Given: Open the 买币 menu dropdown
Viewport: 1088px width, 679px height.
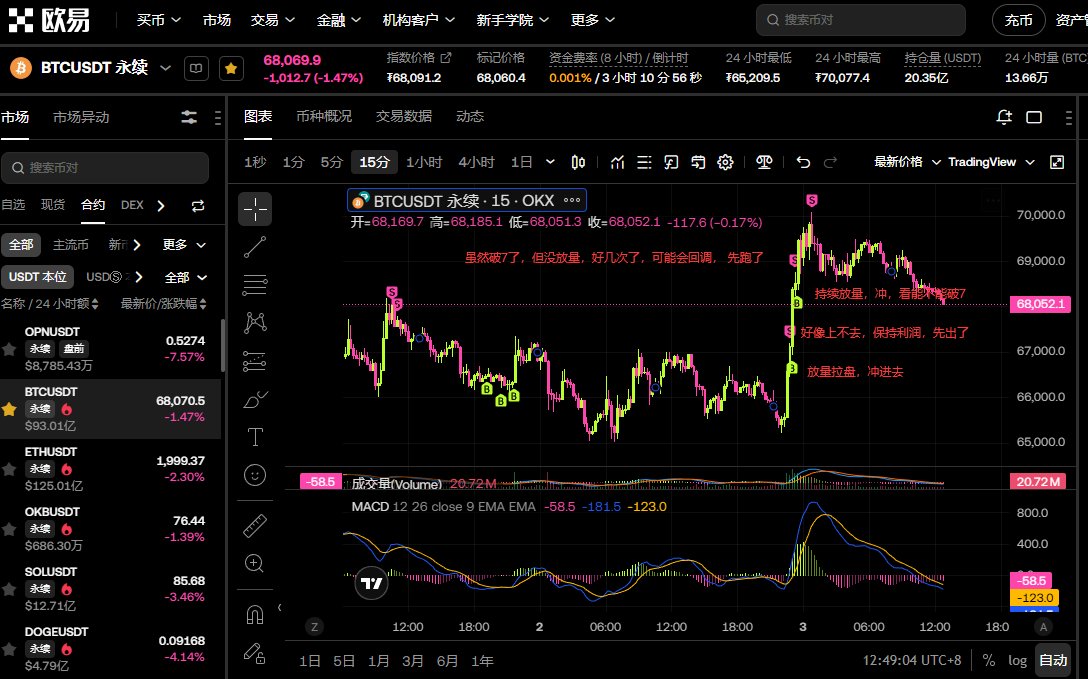Looking at the screenshot, I should coord(159,20).
